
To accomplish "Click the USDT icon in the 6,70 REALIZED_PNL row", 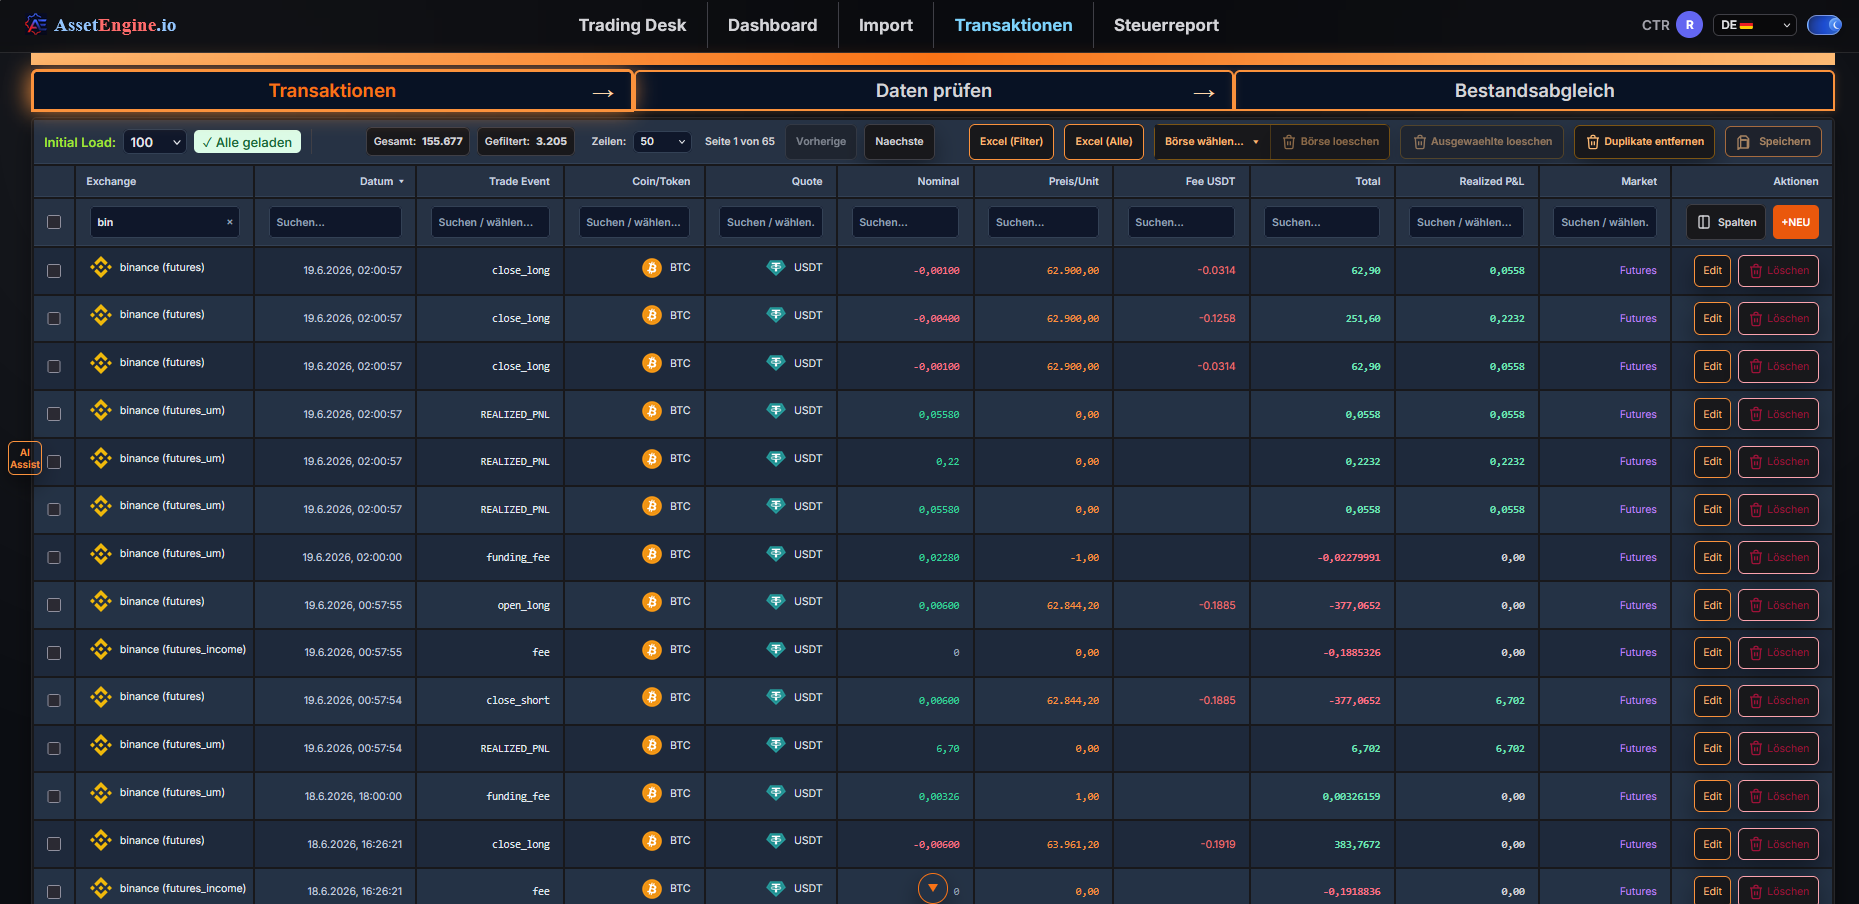I will coord(776,745).
